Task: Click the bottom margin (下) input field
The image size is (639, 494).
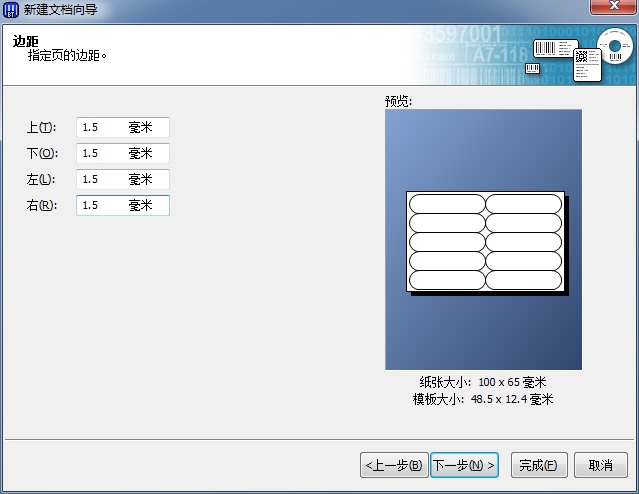Action: point(122,154)
